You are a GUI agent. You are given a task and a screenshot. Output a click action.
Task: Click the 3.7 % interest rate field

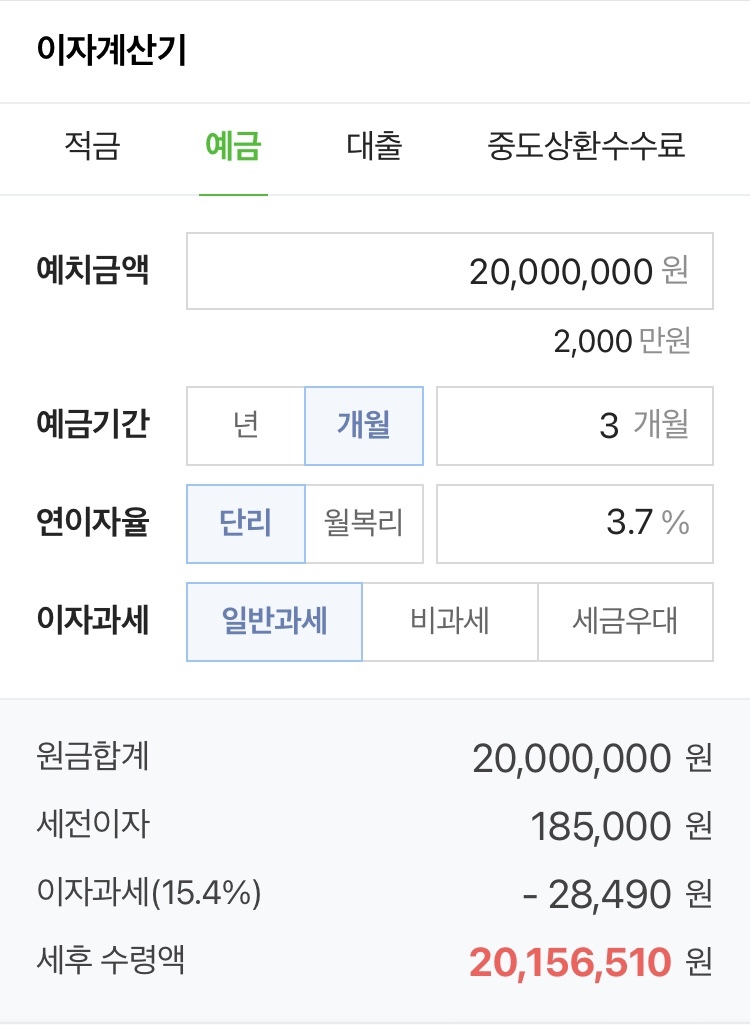[x=575, y=524]
